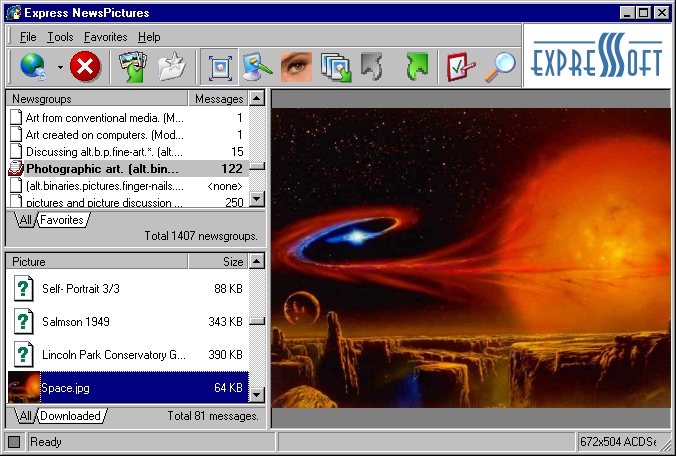Click the Space.jpg thumbnail
The height and width of the screenshot is (456, 676).
point(24,387)
